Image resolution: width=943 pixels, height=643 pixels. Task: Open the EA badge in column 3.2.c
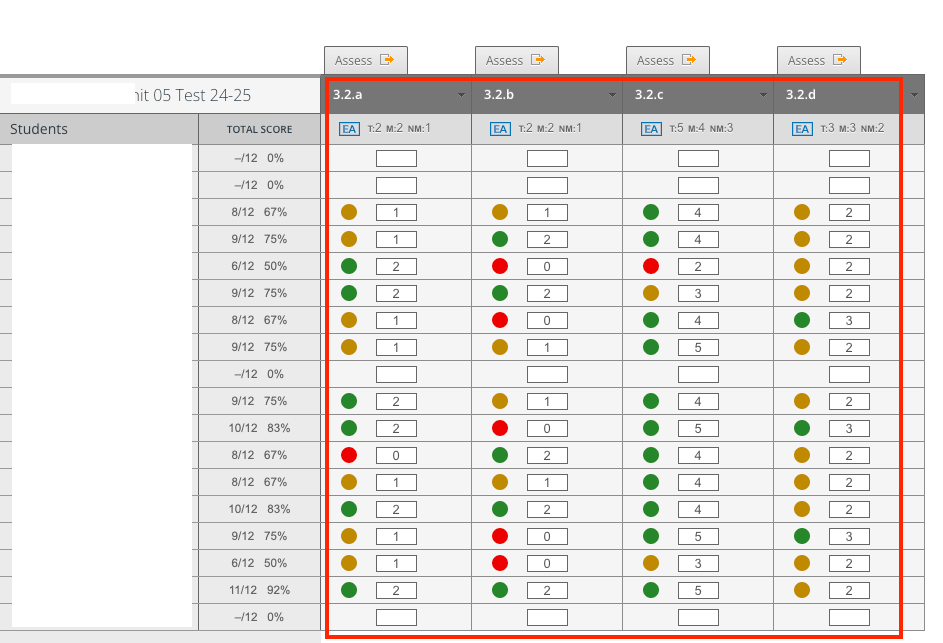tap(651, 128)
